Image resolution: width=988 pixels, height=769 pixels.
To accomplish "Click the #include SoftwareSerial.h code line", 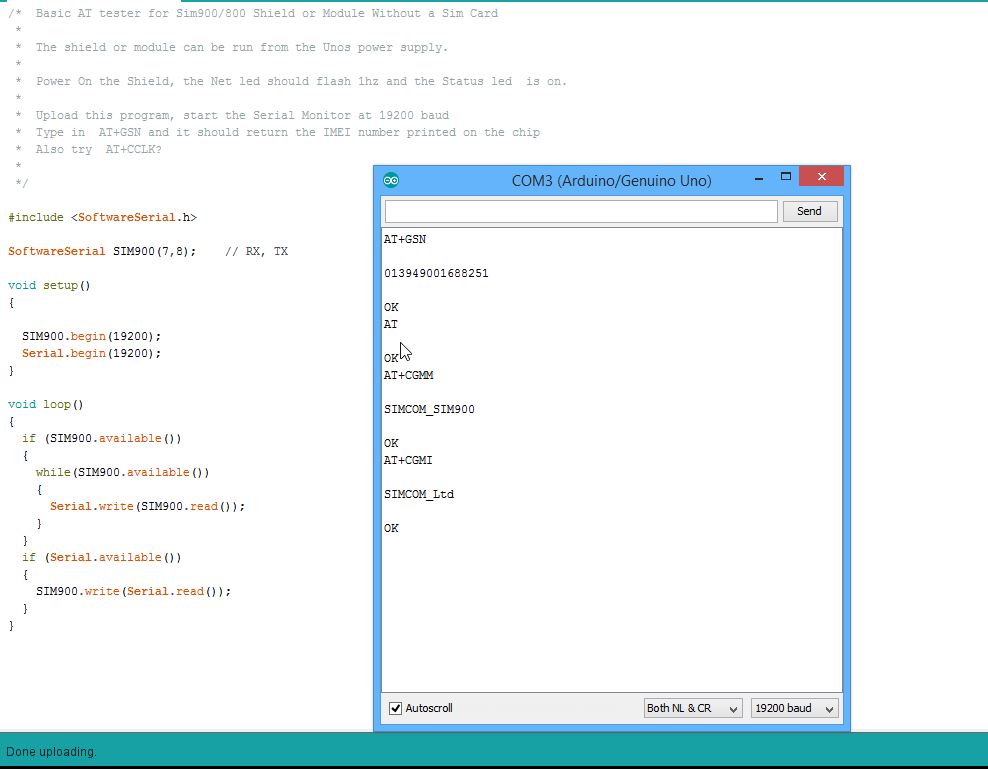I will [102, 217].
